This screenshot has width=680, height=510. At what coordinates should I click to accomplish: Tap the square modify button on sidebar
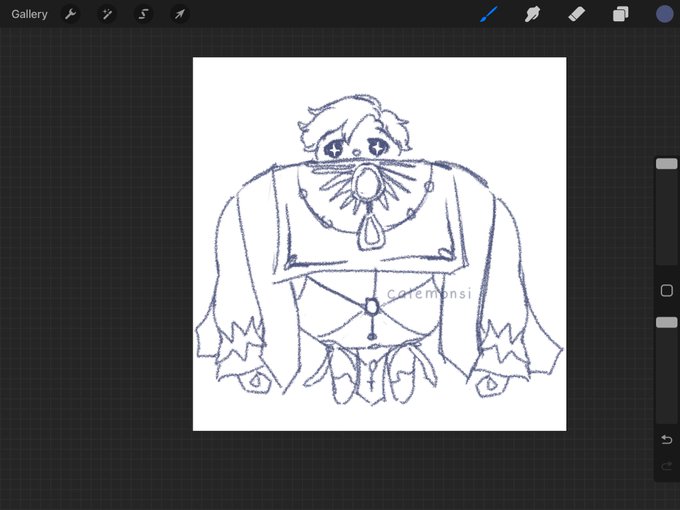(667, 290)
